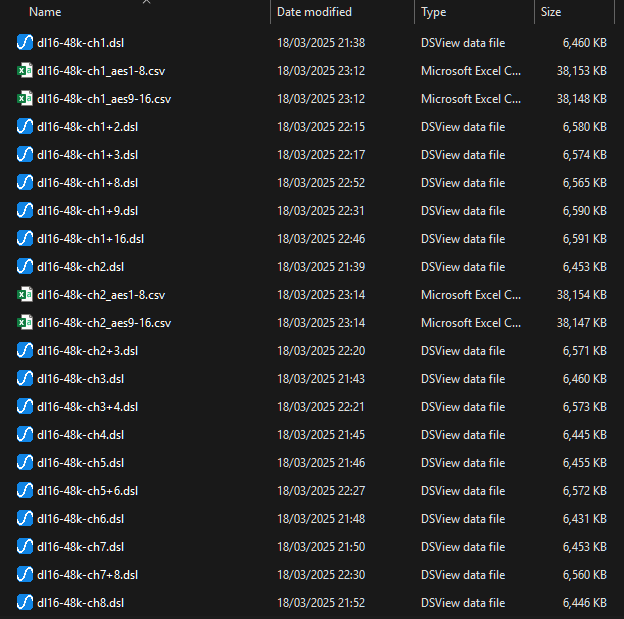Click the DSView icon for dl16-48k-ch6.dsl
The width and height of the screenshot is (624, 619).
click(25, 519)
